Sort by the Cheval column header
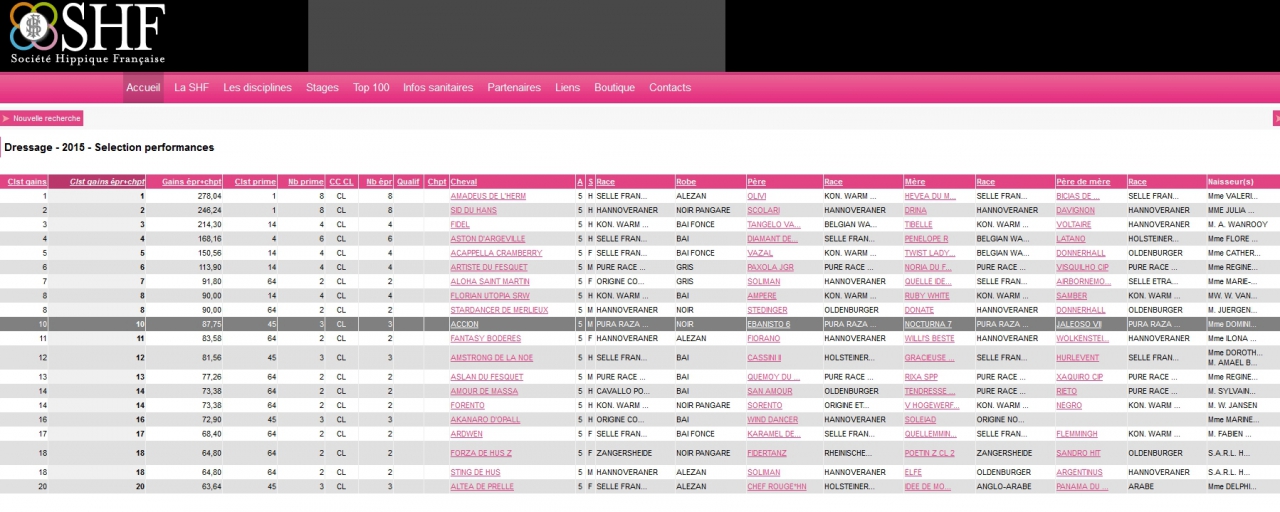The image size is (1280, 512). 464,182
